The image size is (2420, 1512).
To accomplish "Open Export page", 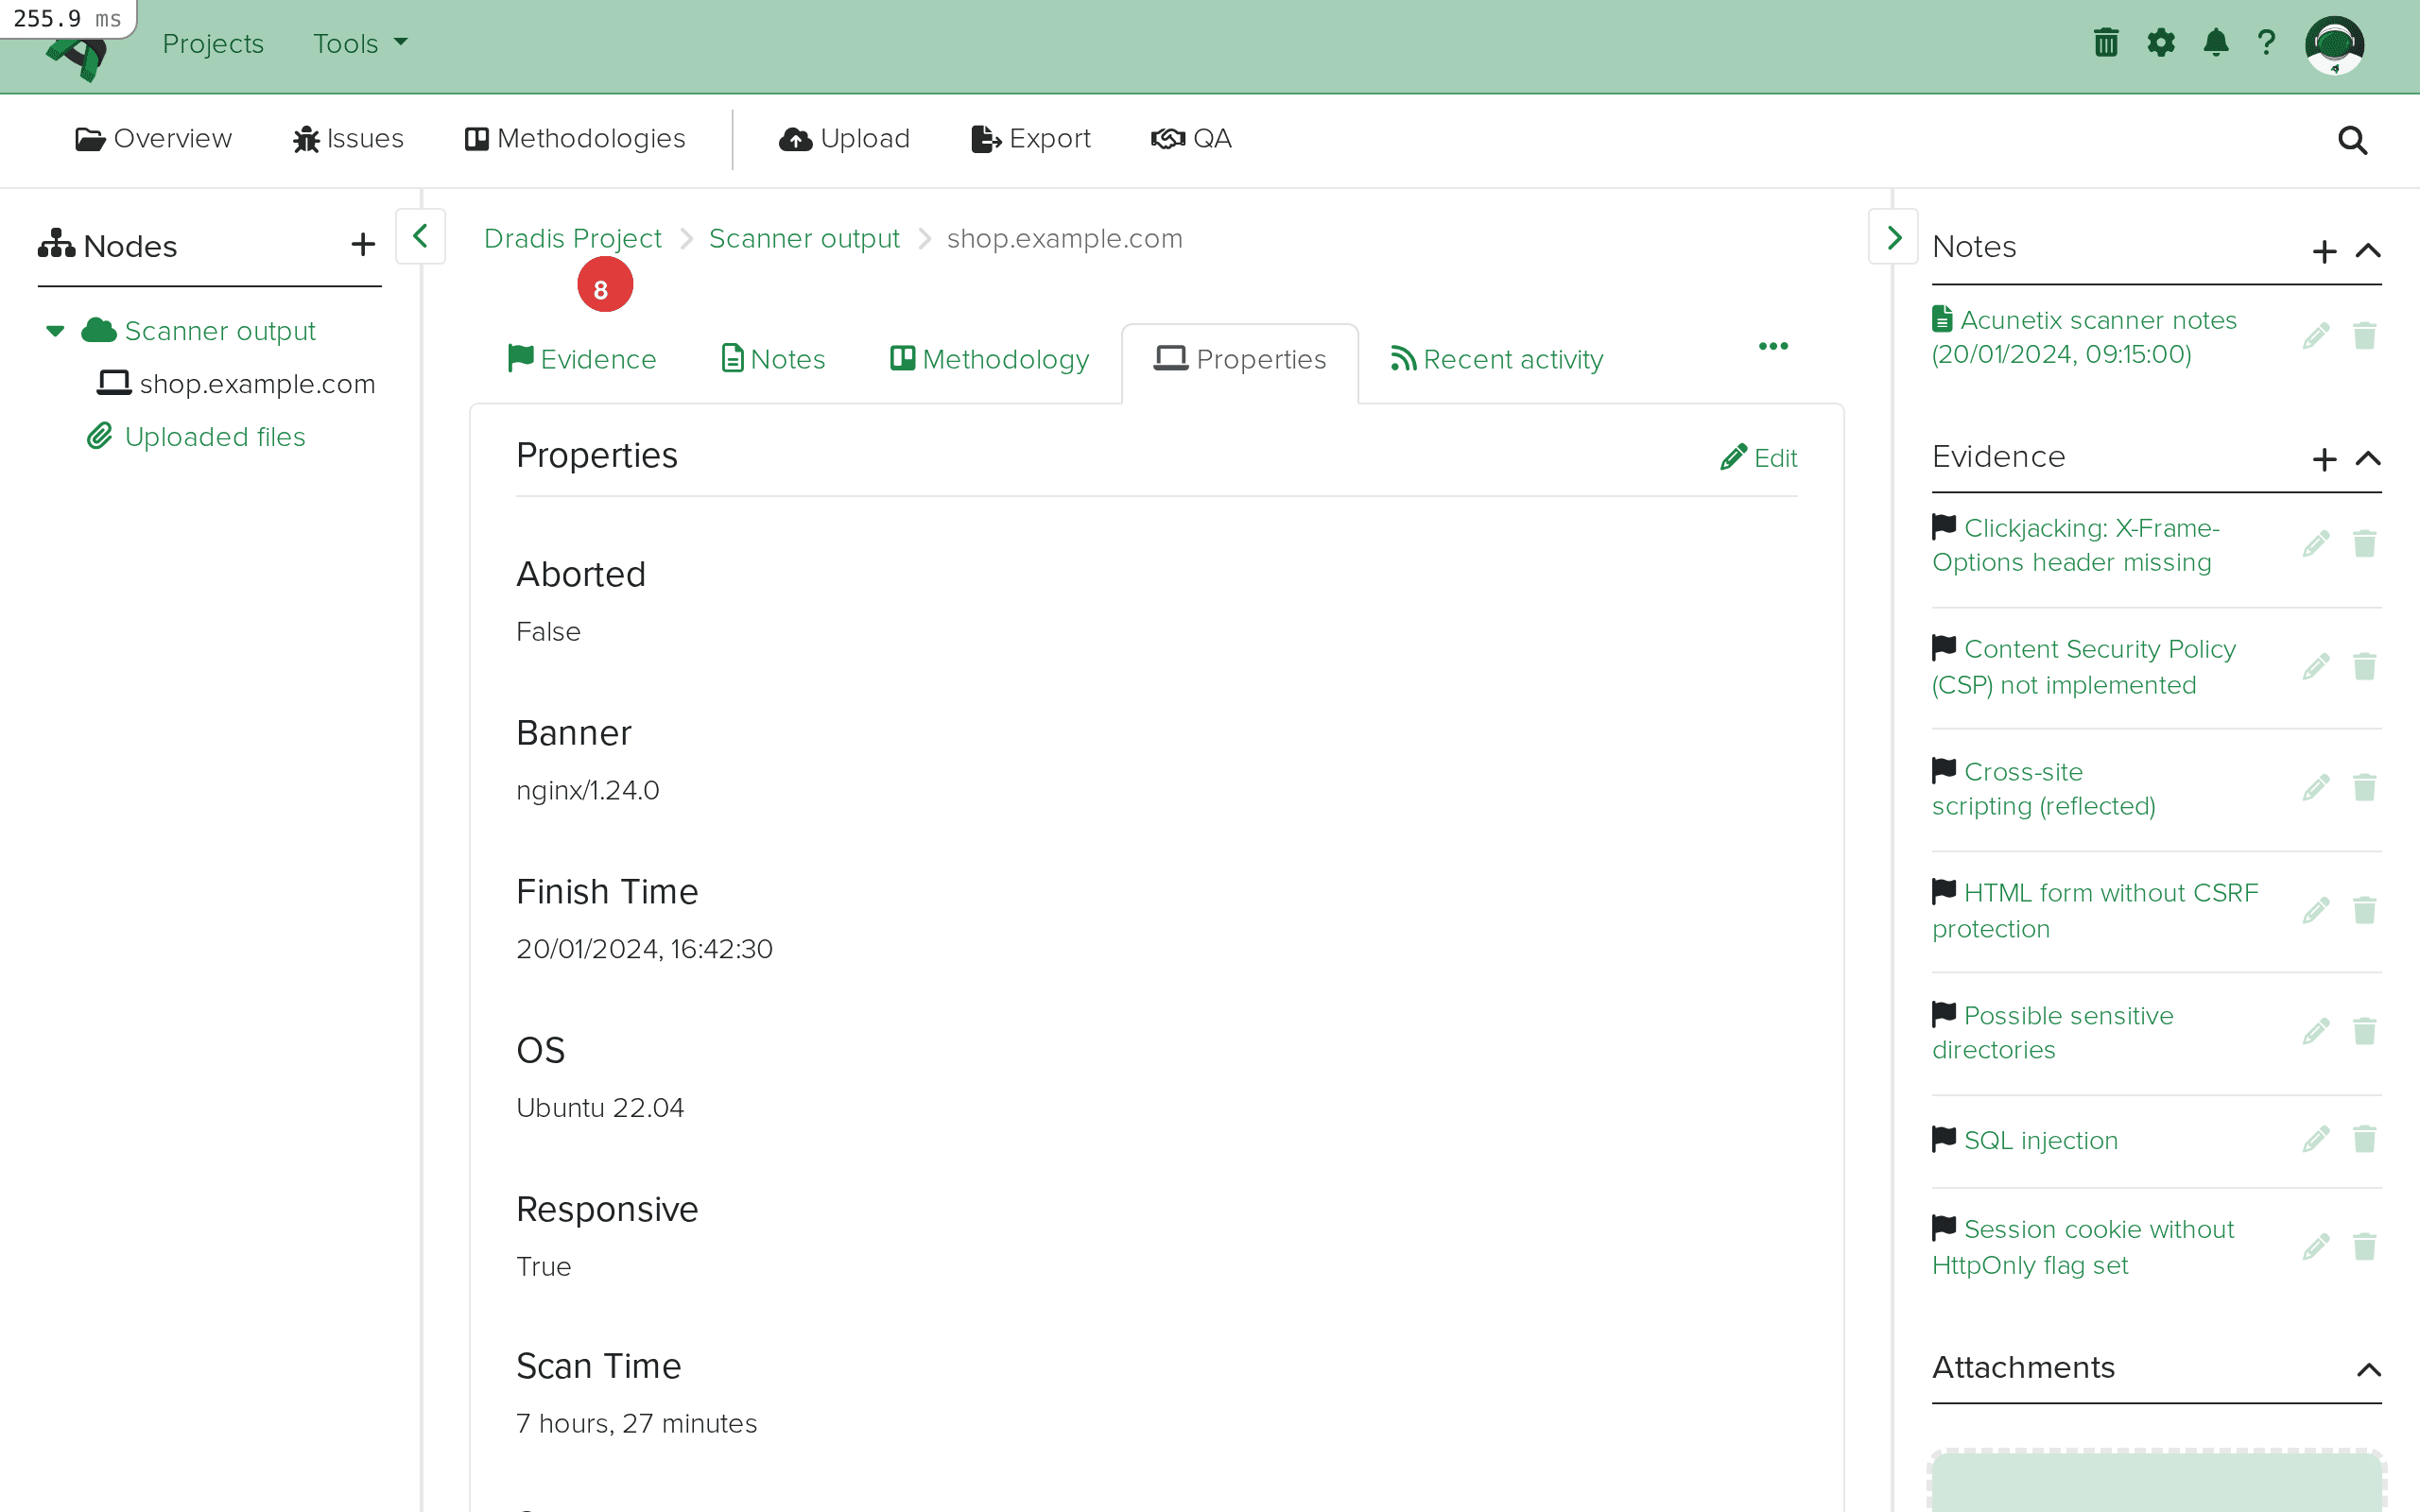I will point(1030,139).
